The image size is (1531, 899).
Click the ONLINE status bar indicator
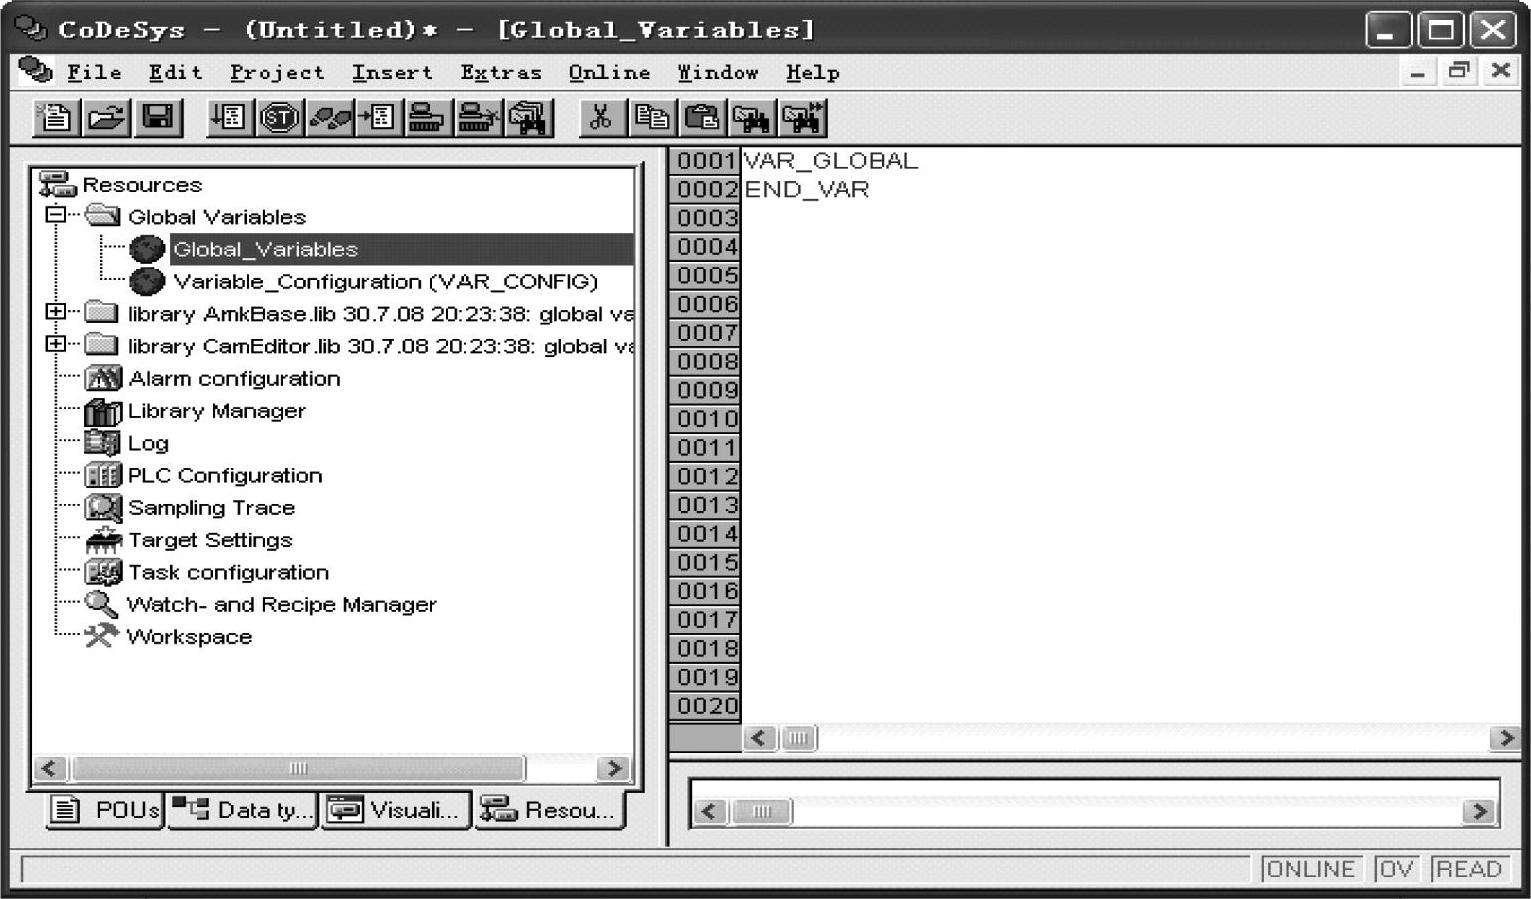point(1310,869)
